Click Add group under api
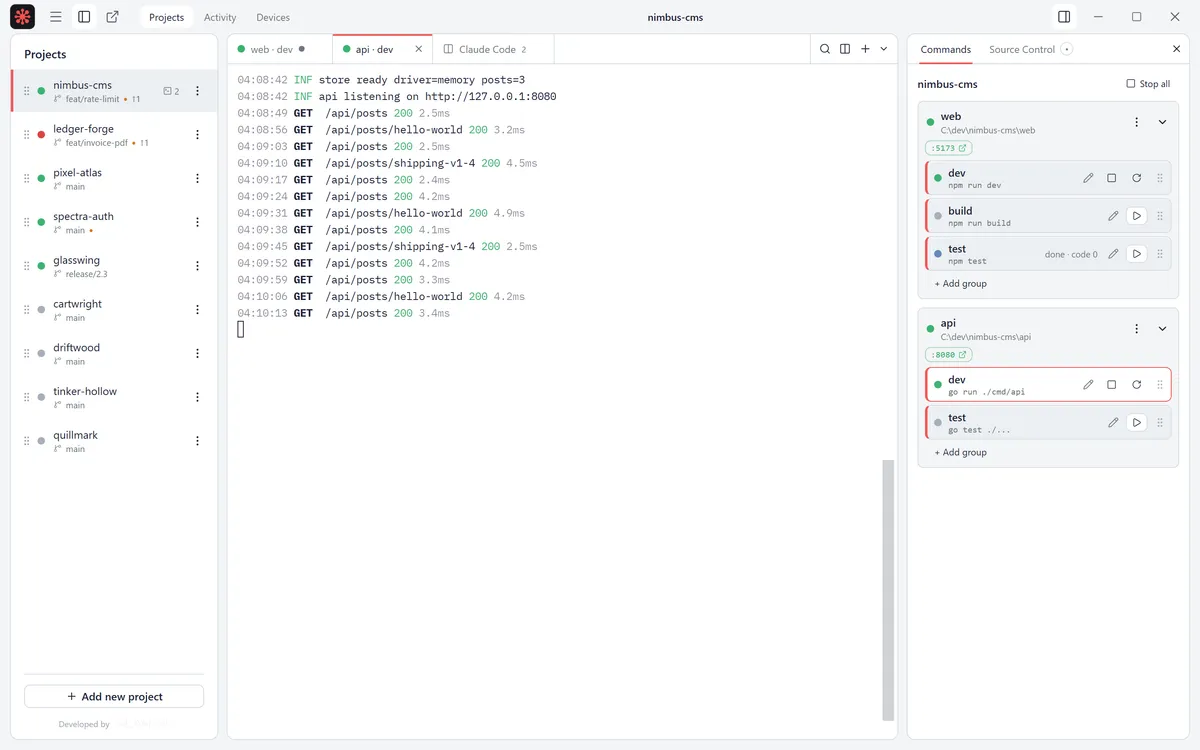 [x=960, y=453]
